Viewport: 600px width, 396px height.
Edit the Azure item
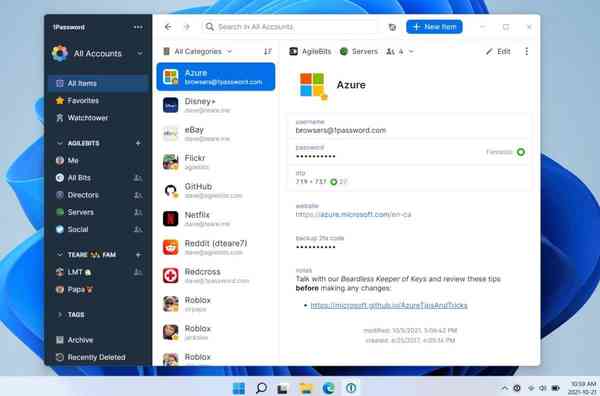tap(498, 51)
